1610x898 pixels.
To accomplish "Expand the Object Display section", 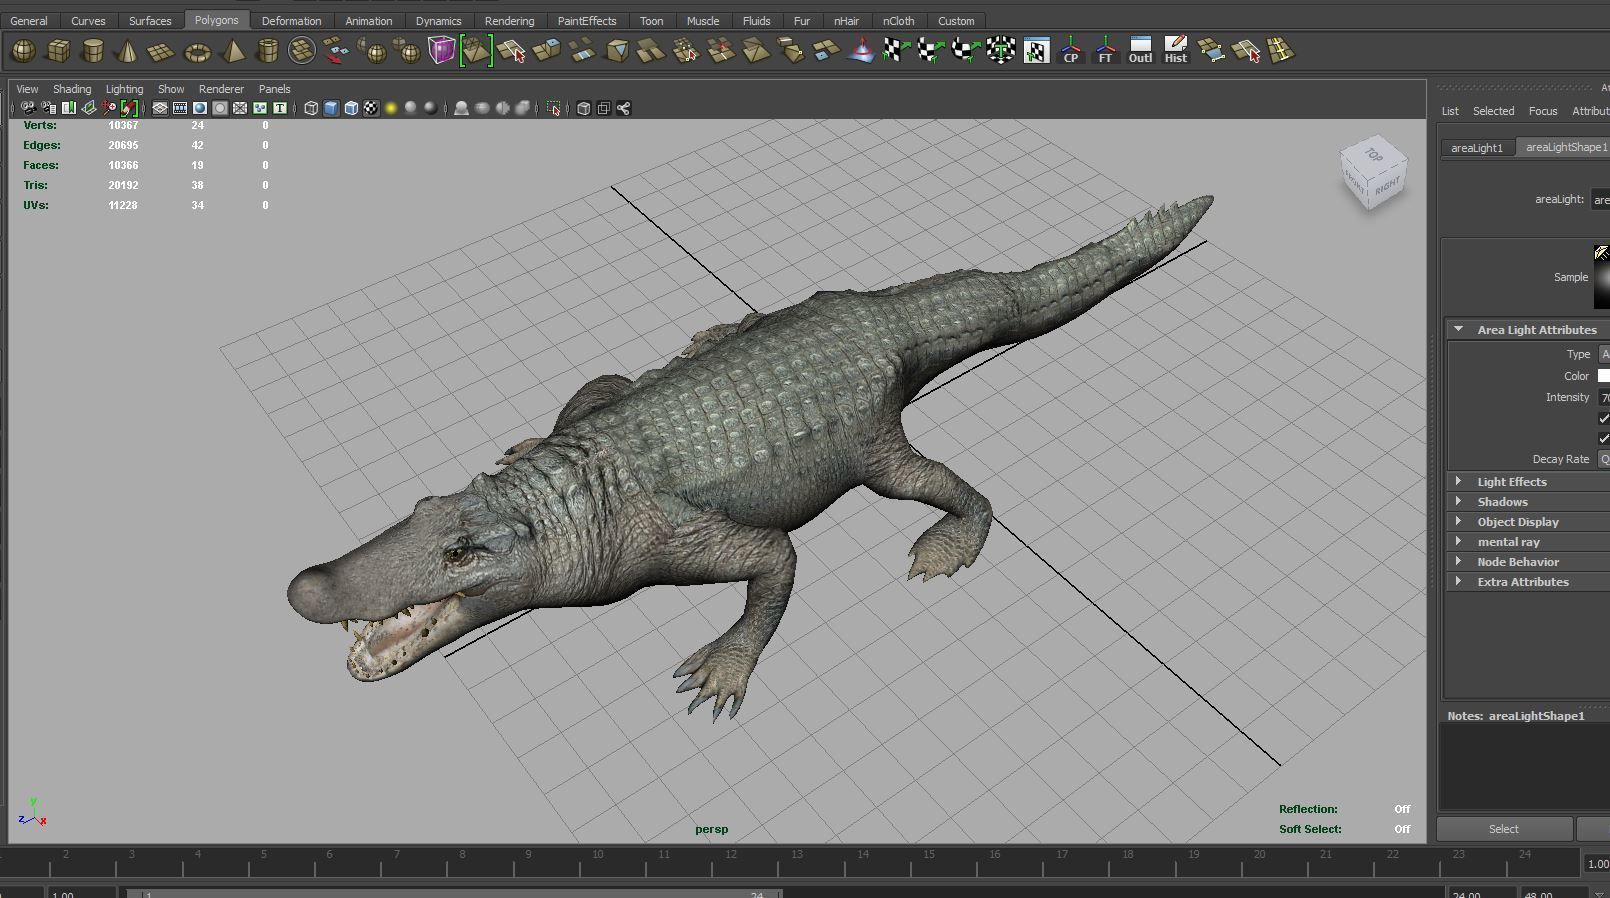I will click(x=1458, y=521).
